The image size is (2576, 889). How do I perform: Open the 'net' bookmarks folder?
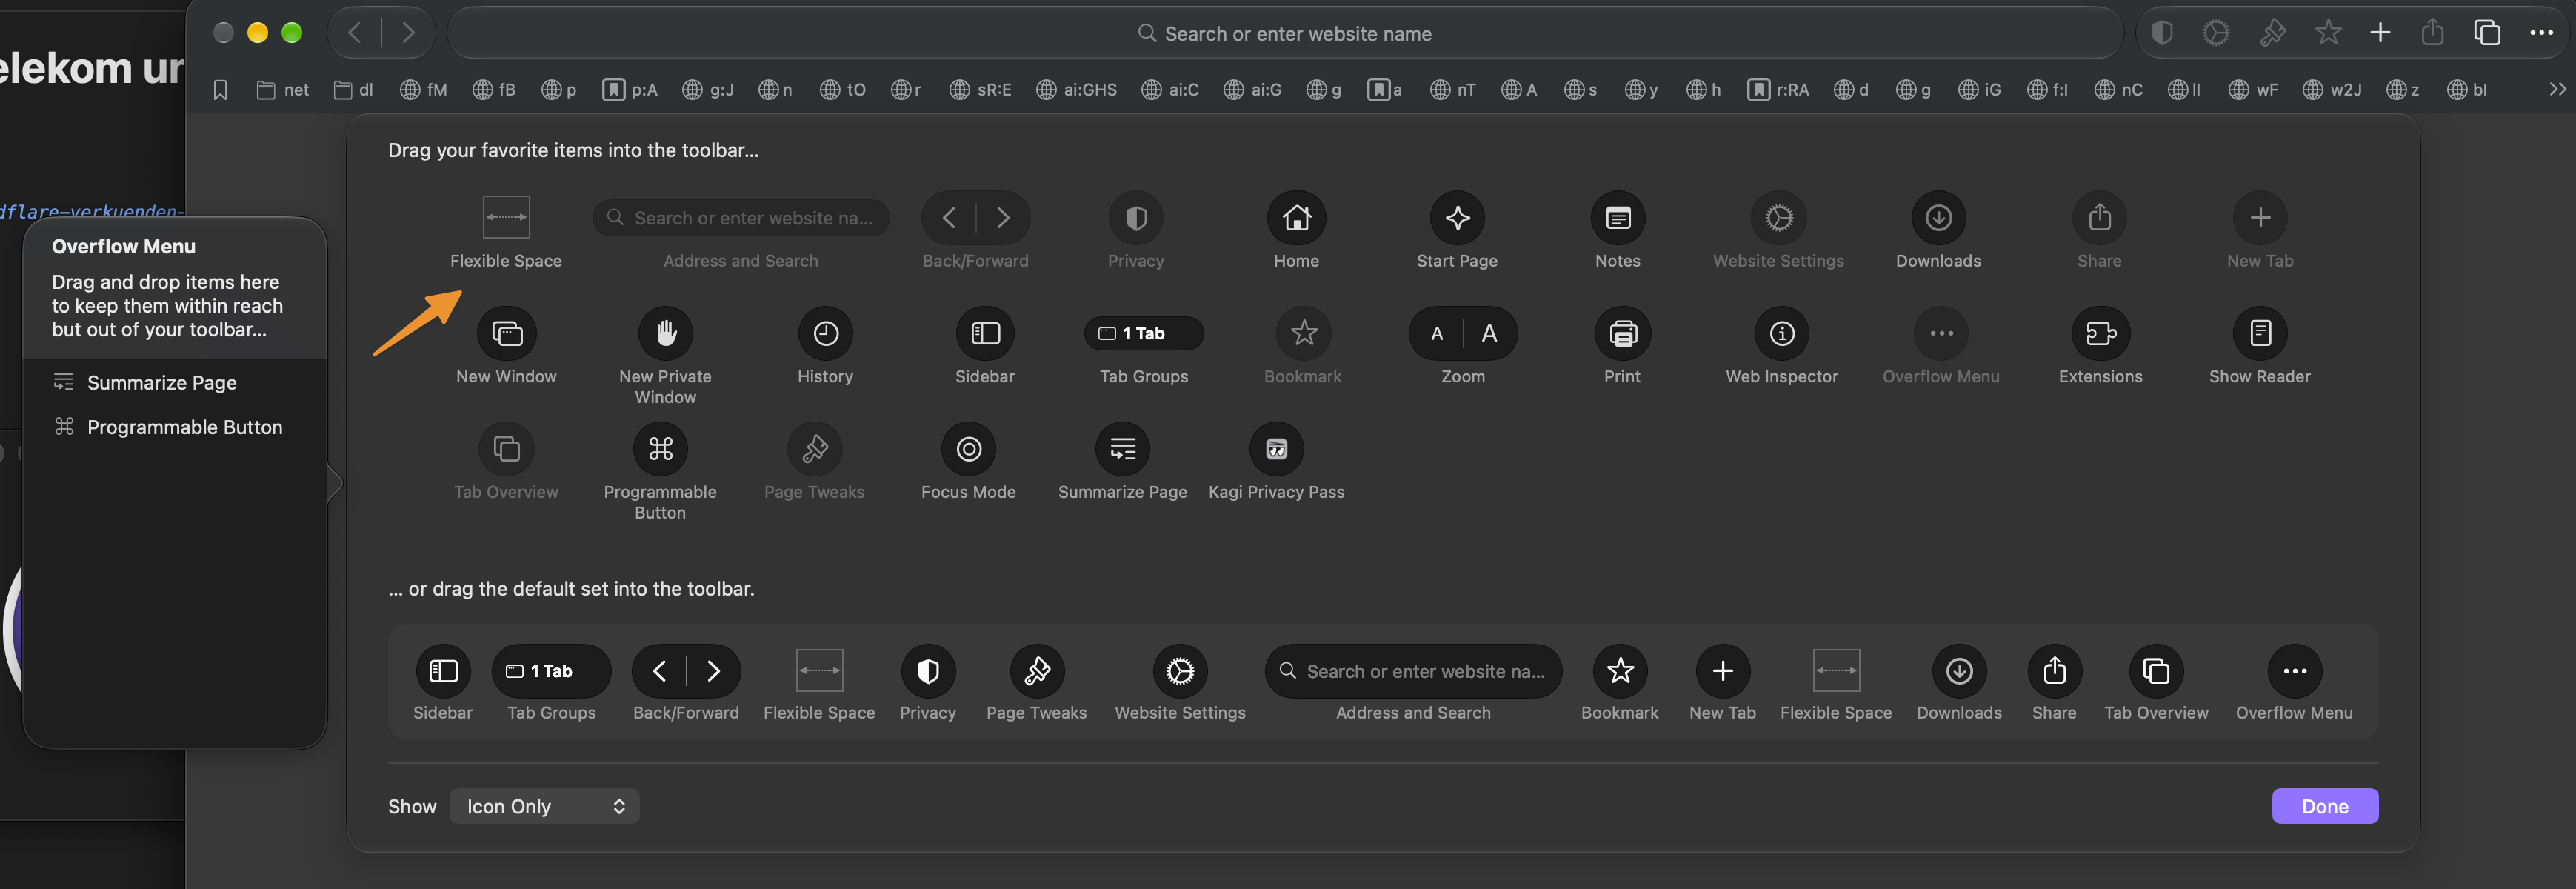(x=283, y=90)
